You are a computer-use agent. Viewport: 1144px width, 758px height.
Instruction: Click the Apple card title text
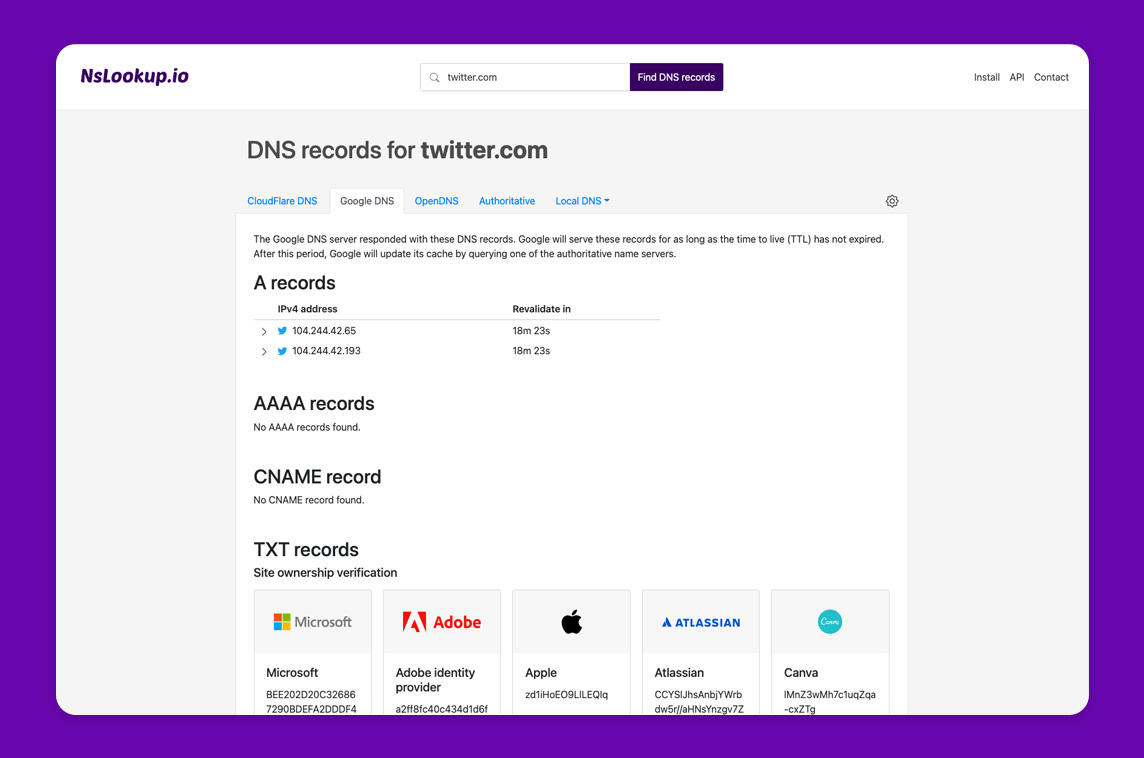pos(541,673)
